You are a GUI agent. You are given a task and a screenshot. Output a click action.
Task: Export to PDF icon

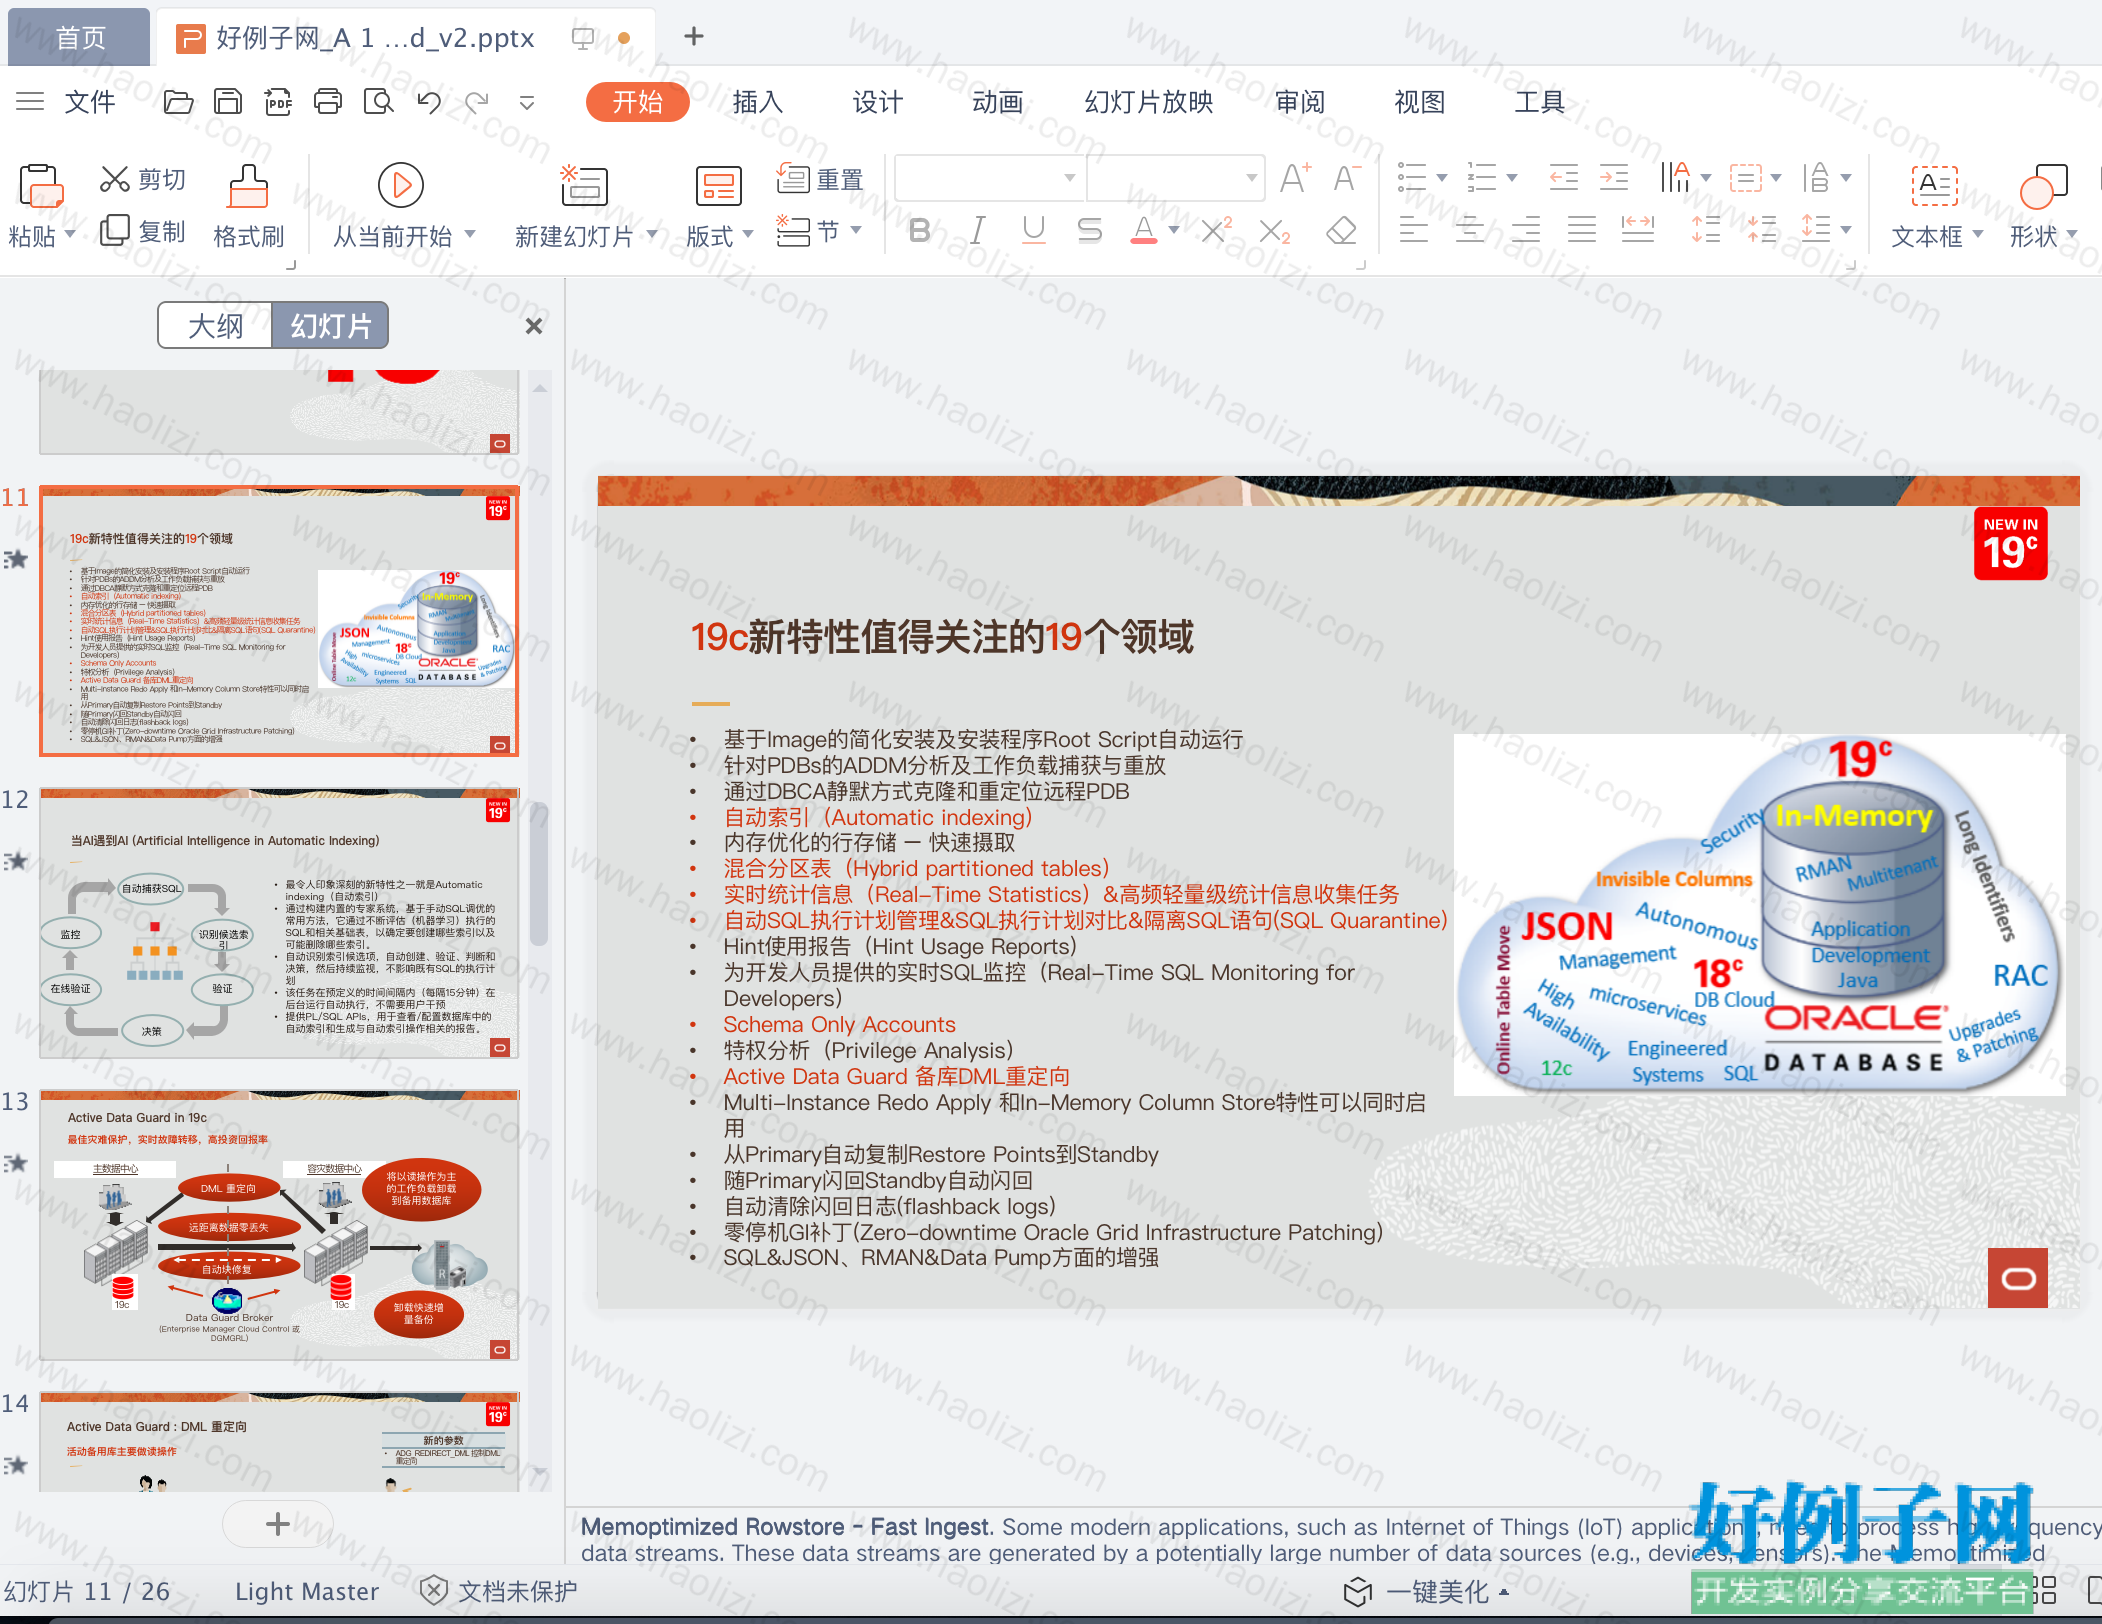(x=278, y=102)
